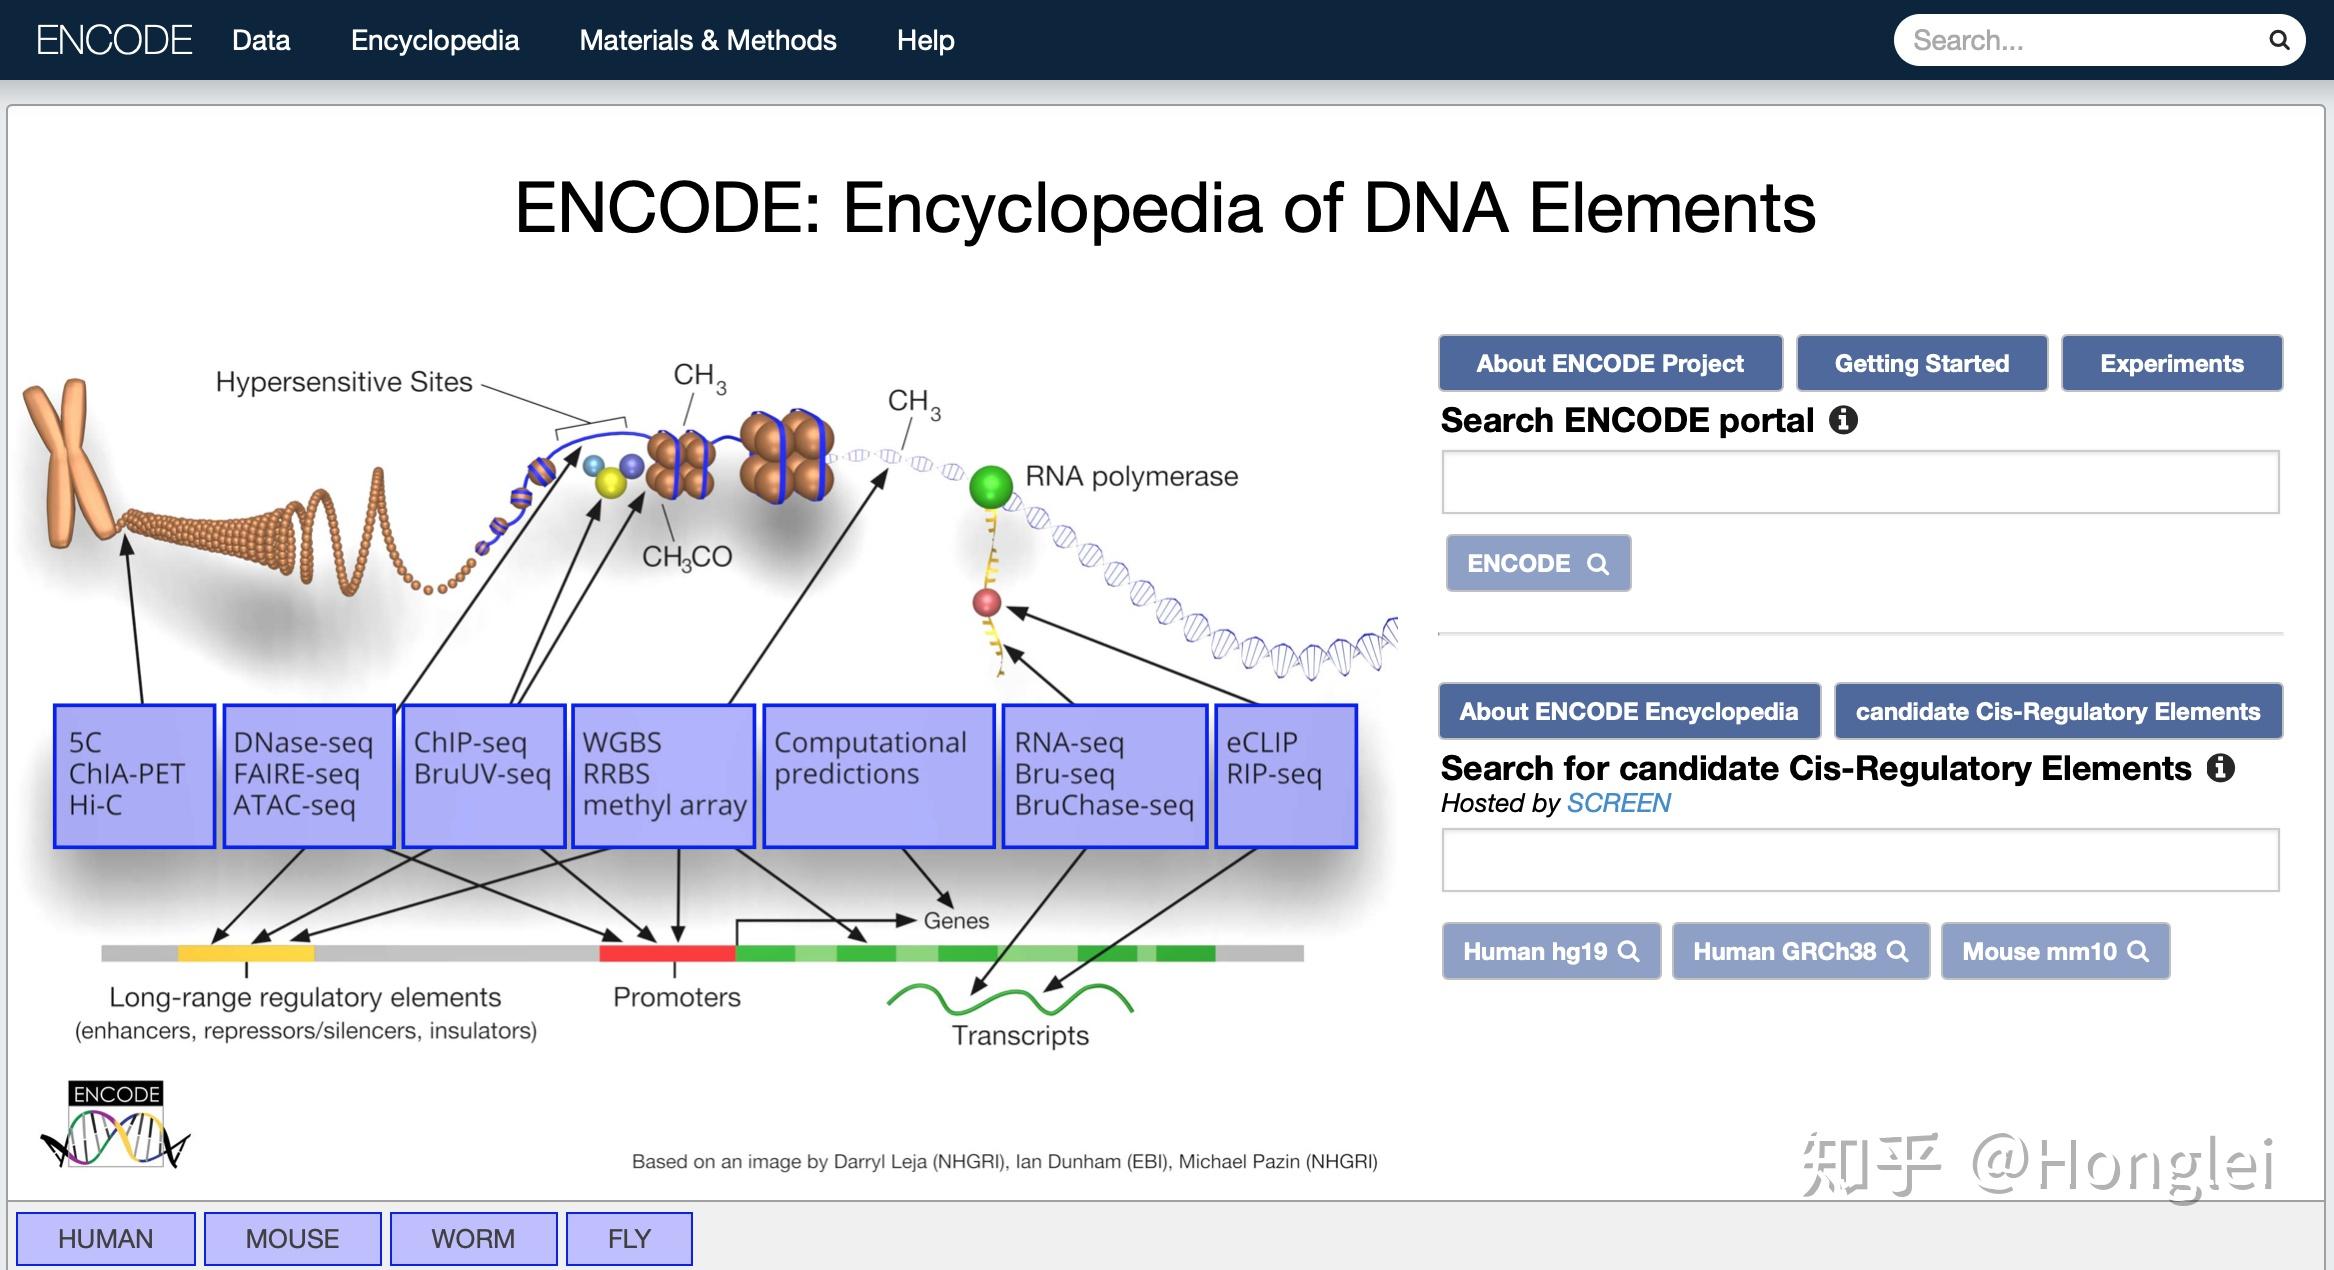Open the Data menu

261,40
